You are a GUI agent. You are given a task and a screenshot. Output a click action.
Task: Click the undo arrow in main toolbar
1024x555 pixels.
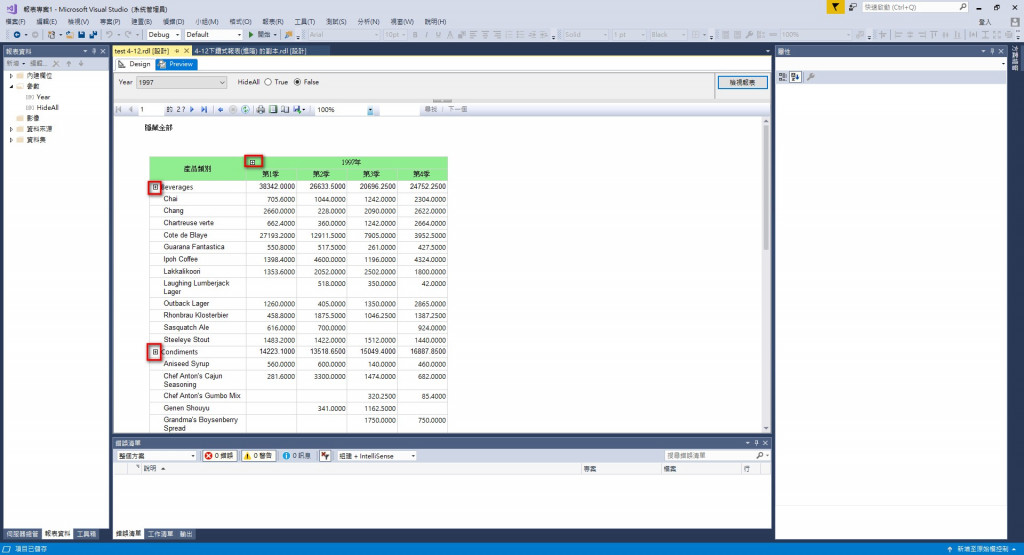point(109,35)
